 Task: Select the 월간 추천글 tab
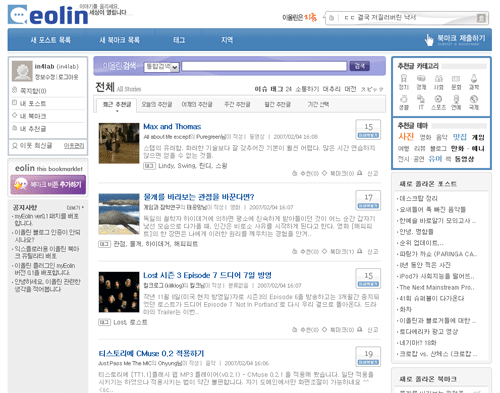point(278,105)
